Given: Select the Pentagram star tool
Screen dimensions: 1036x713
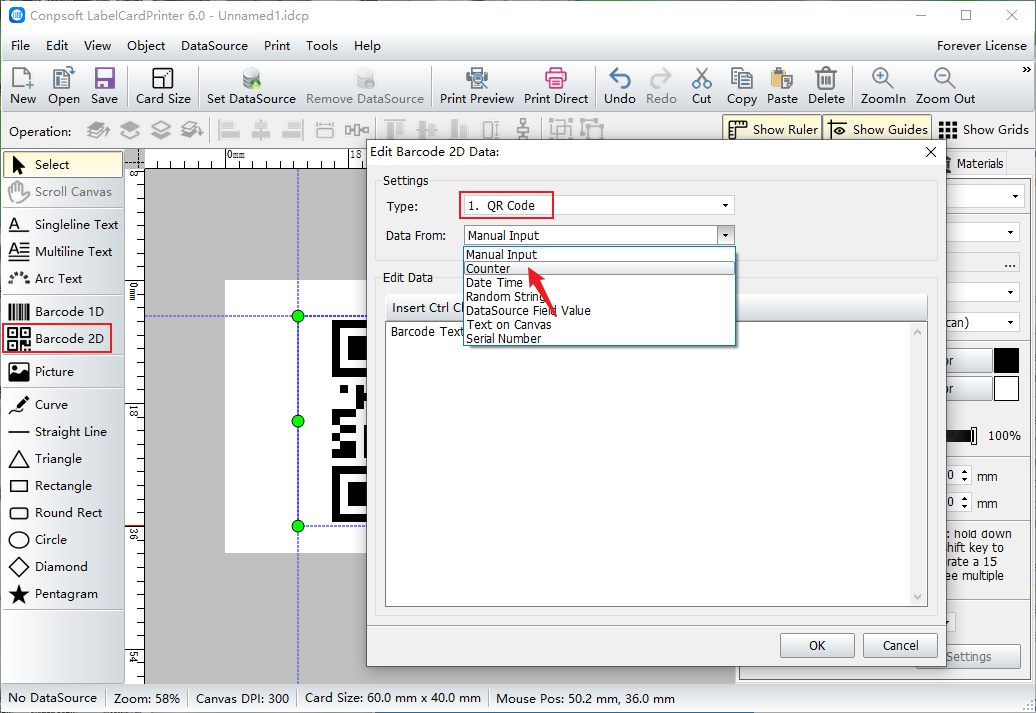Looking at the screenshot, I should point(63,594).
